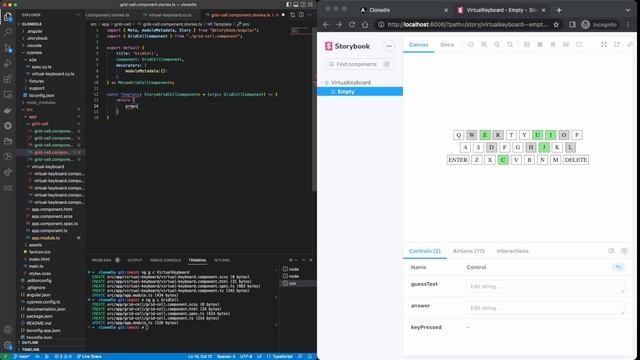The width and height of the screenshot is (640, 360).
Task: Go full screen in Storybook toolbar
Action: click(x=604, y=44)
